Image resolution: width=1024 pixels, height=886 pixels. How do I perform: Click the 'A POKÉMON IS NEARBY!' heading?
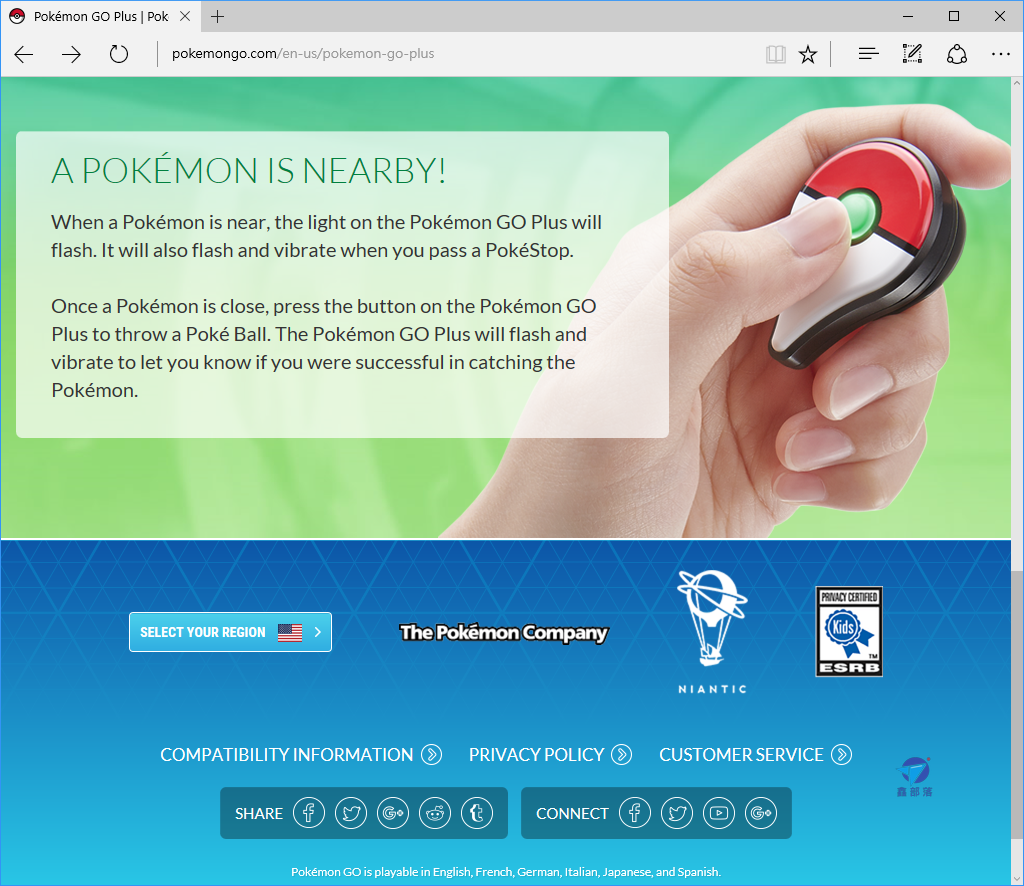pos(248,170)
